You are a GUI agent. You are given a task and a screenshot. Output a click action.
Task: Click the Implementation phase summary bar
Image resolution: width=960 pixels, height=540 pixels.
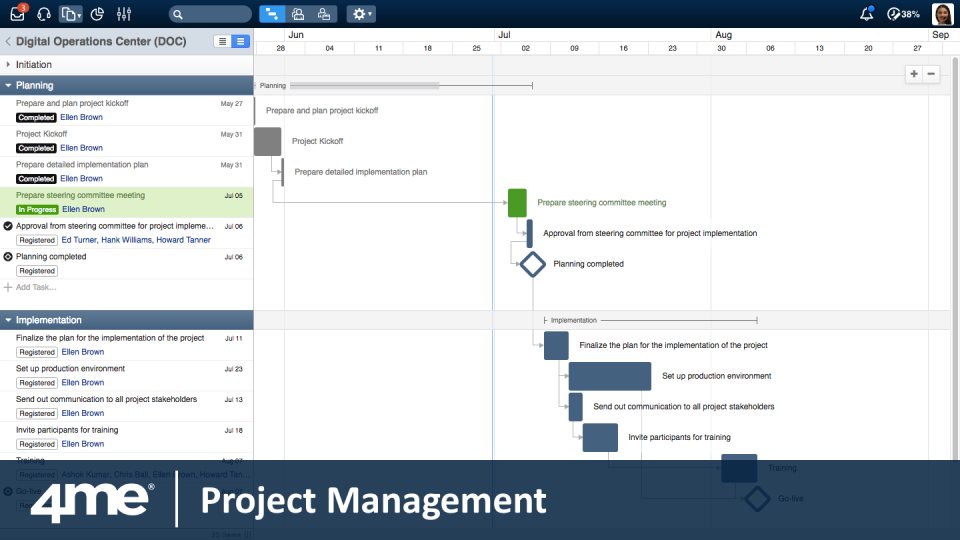pos(650,320)
